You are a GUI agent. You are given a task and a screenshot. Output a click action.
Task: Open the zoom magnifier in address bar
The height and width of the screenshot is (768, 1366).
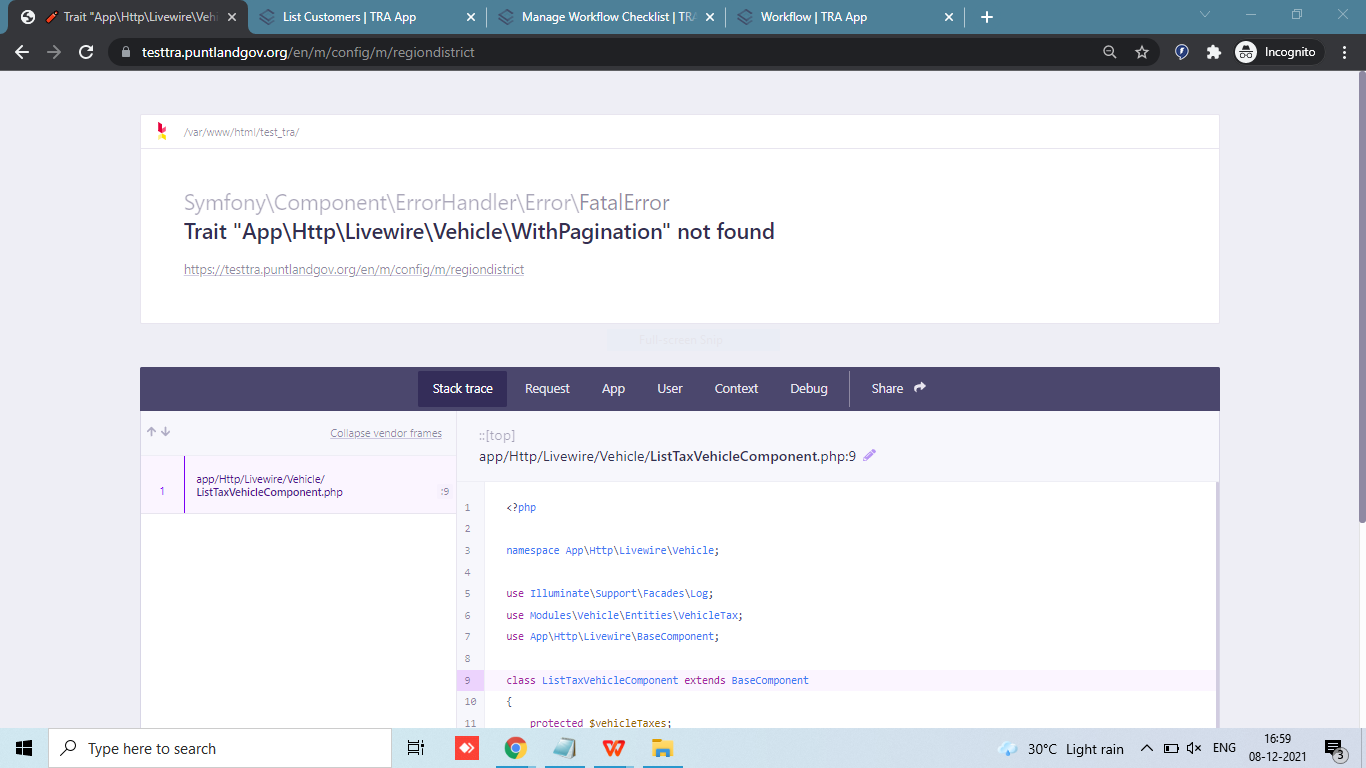point(1110,52)
